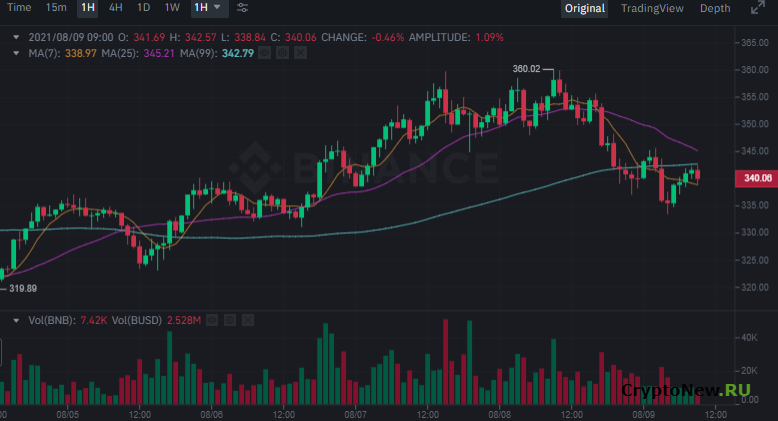Open MA indicator settings gear
This screenshot has height=421, width=778.
(x=282, y=53)
